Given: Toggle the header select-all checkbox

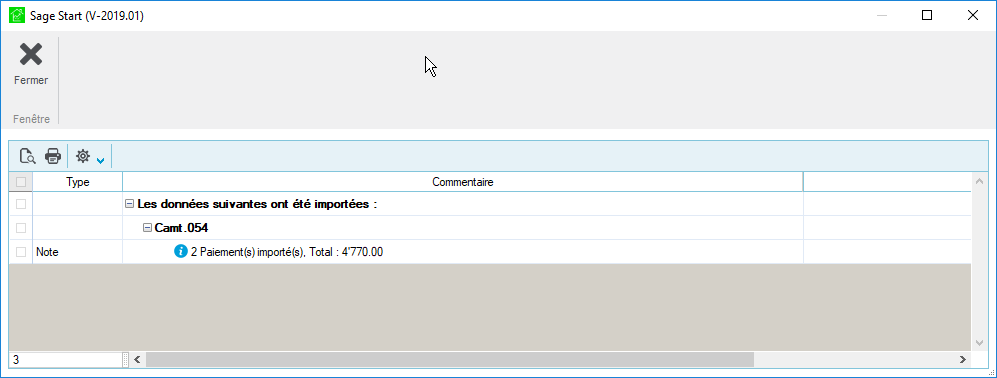Looking at the screenshot, I should tap(21, 182).
